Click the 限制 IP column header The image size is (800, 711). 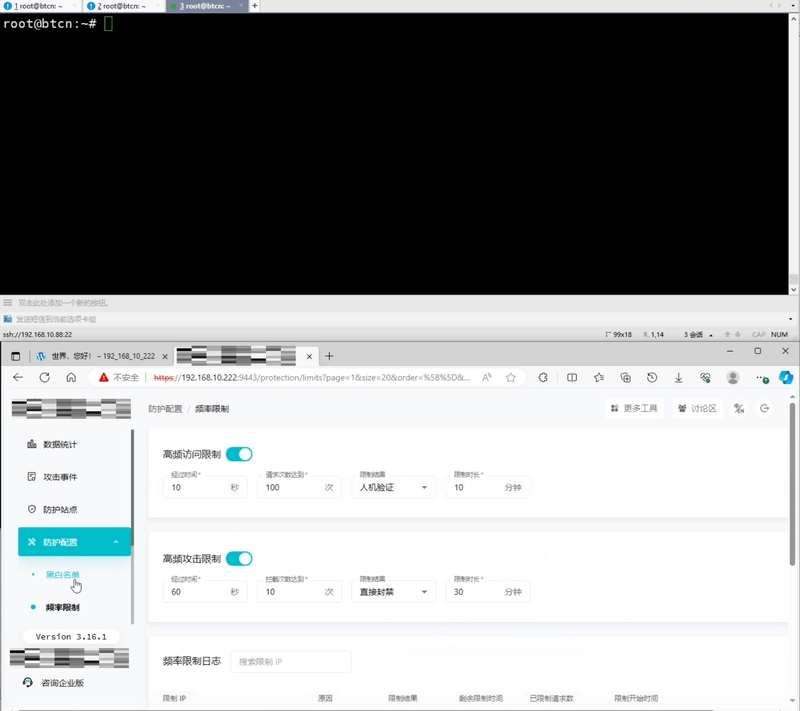tap(174, 698)
